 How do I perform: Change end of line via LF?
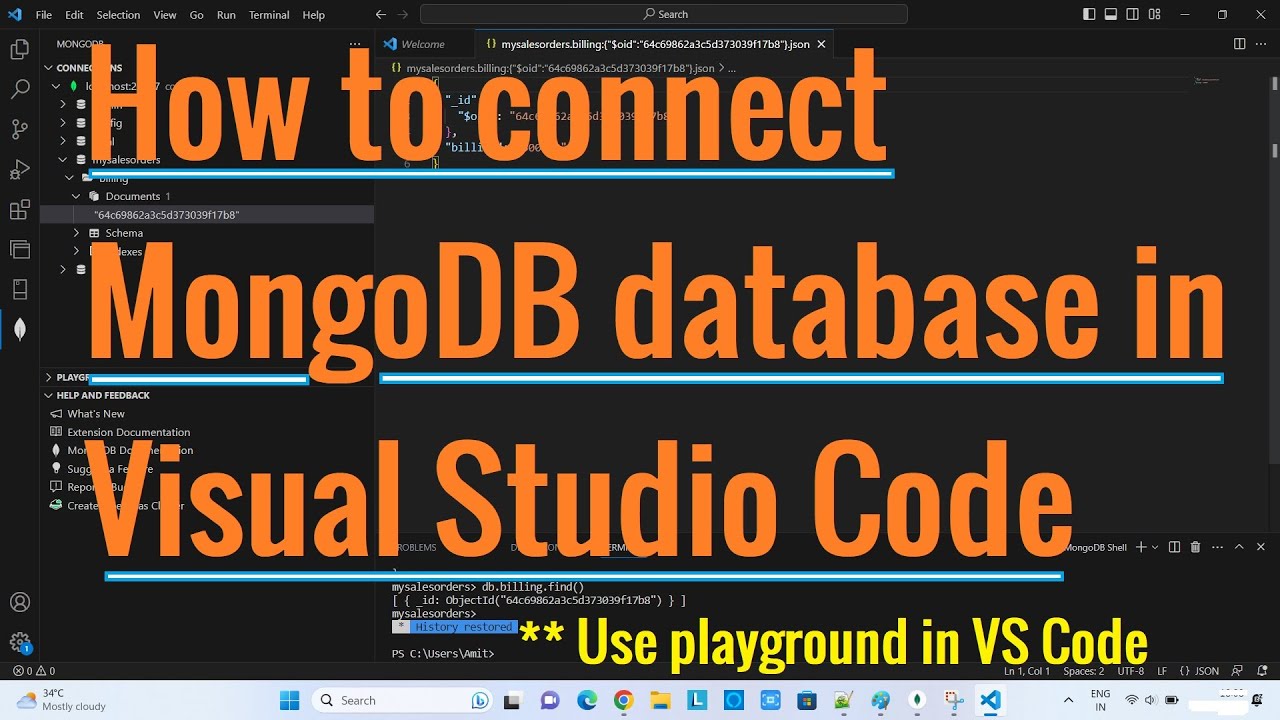tap(1162, 671)
